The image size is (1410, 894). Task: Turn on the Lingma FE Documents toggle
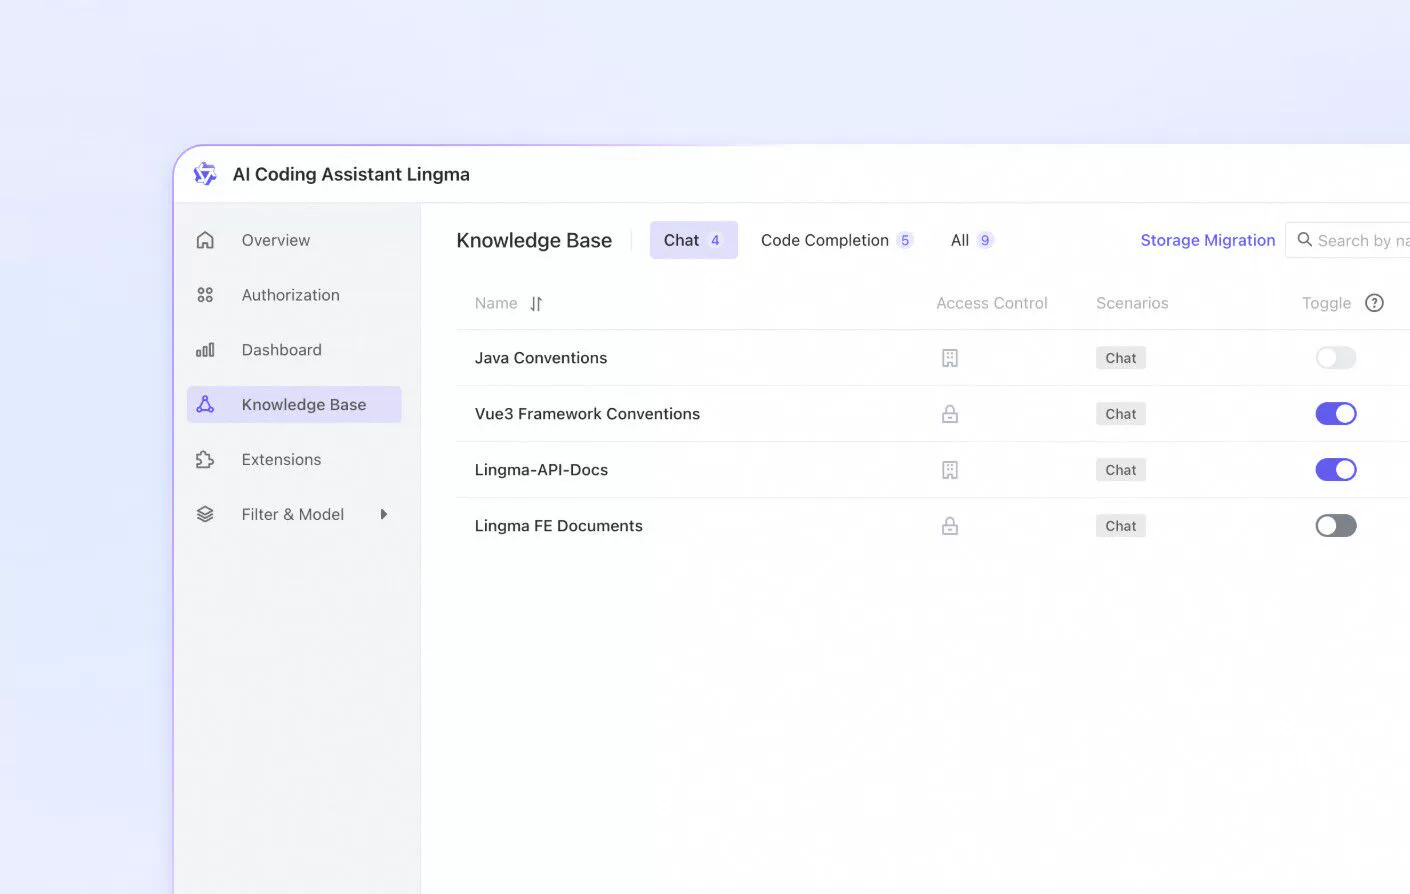coord(1335,525)
